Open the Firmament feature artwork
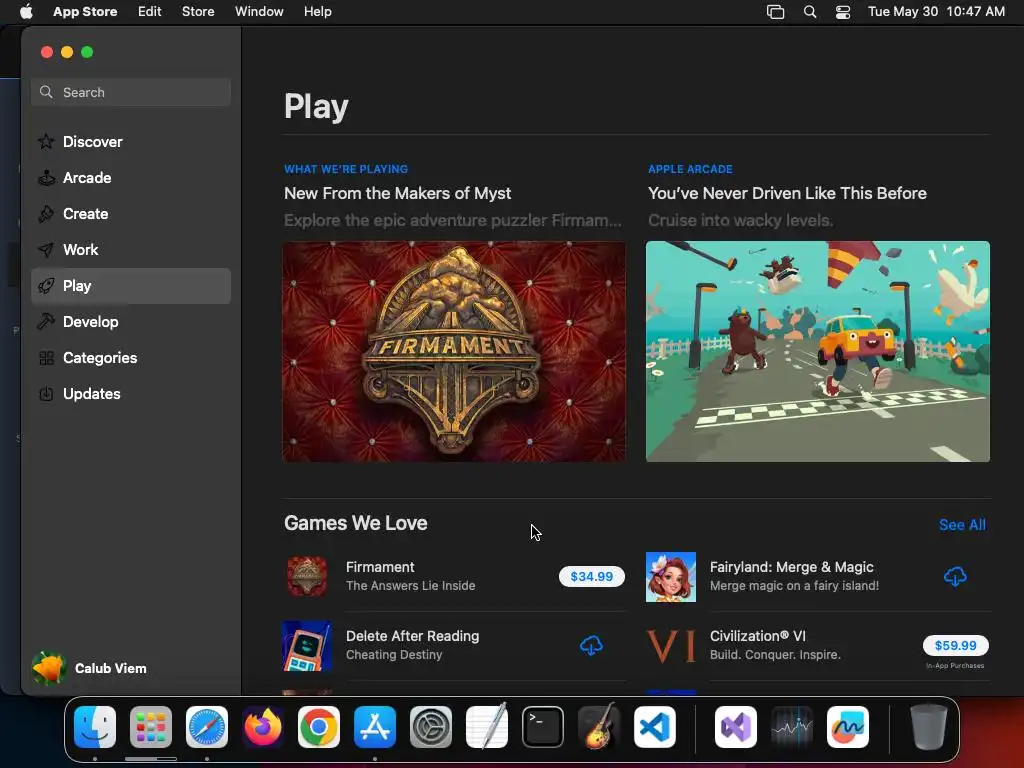Image resolution: width=1024 pixels, height=768 pixels. coord(454,351)
